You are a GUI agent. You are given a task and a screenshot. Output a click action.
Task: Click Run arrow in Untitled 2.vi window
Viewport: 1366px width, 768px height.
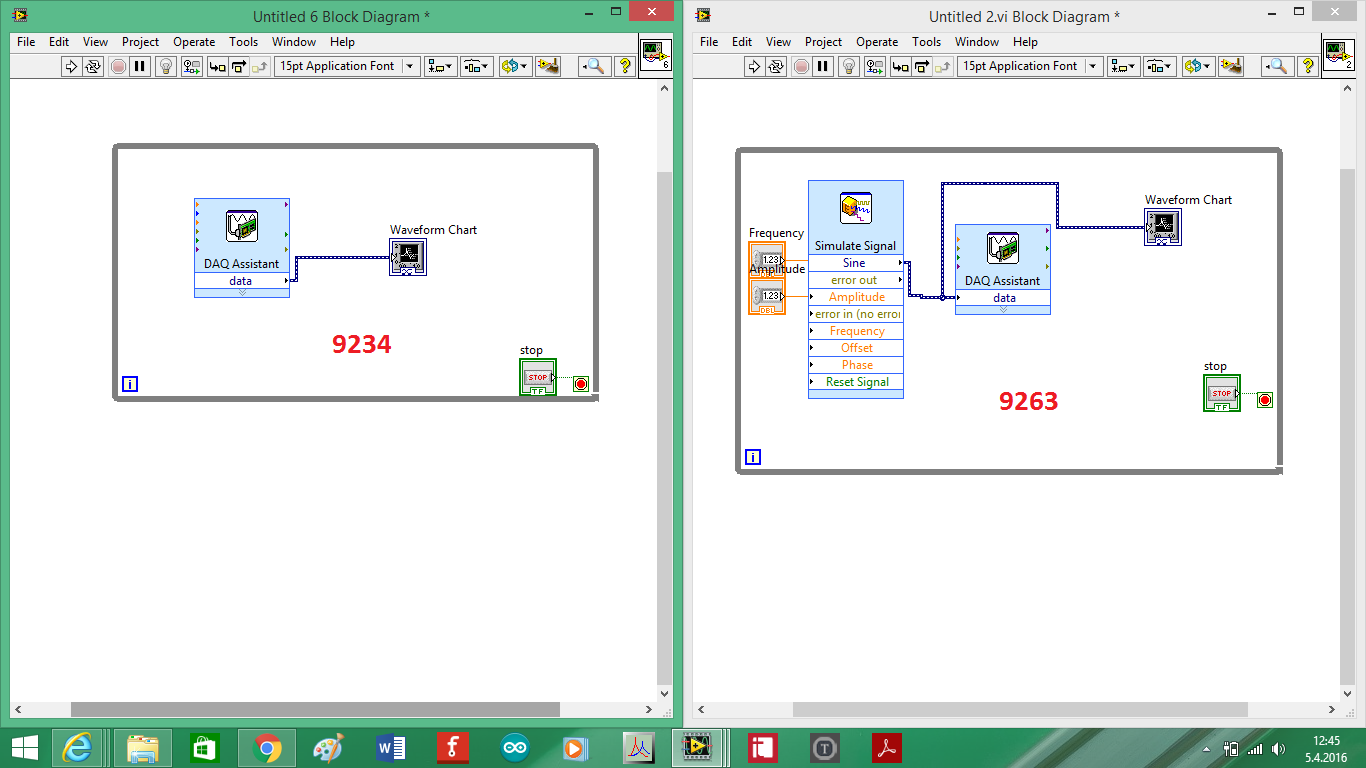(x=754, y=66)
